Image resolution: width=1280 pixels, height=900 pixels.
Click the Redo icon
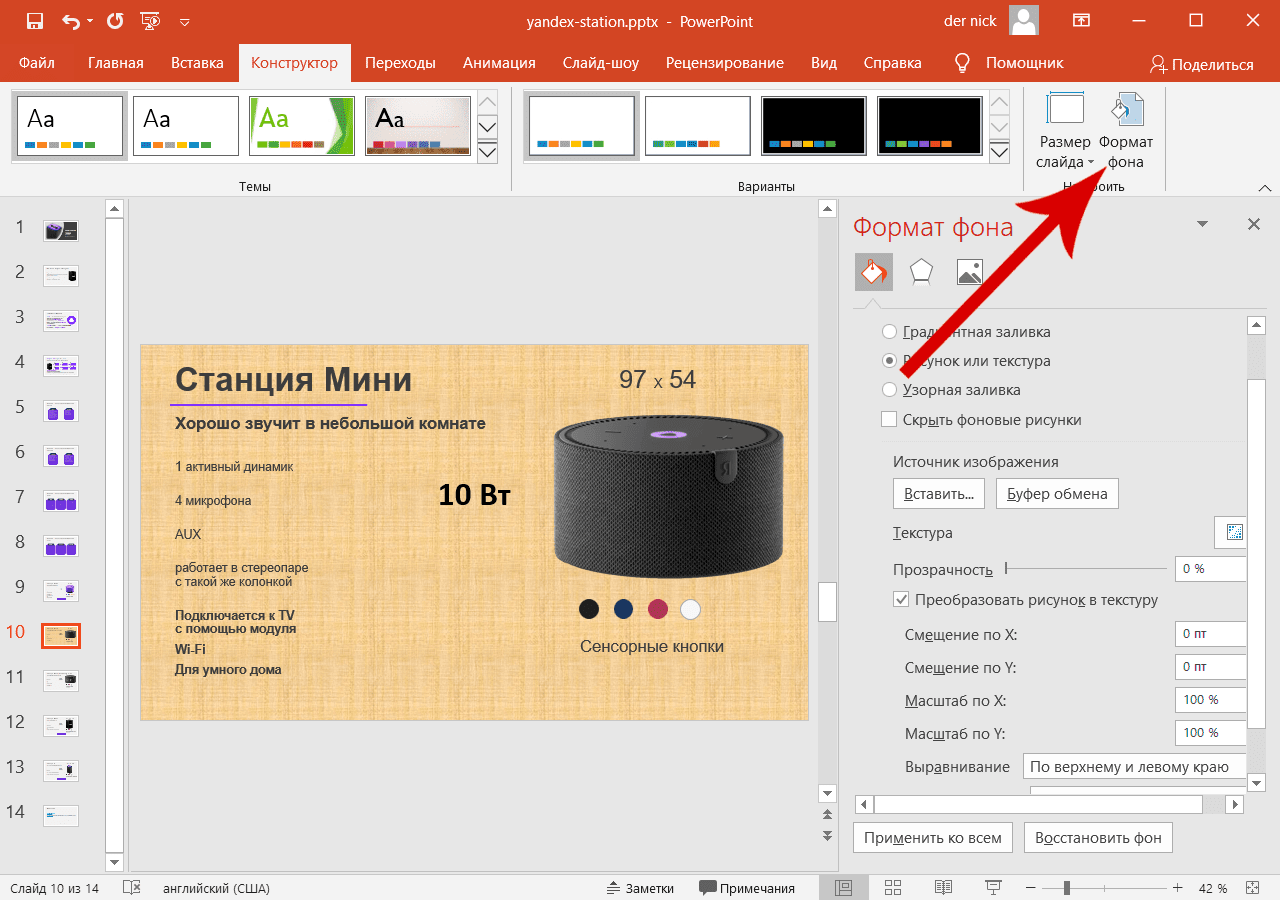coord(115,21)
